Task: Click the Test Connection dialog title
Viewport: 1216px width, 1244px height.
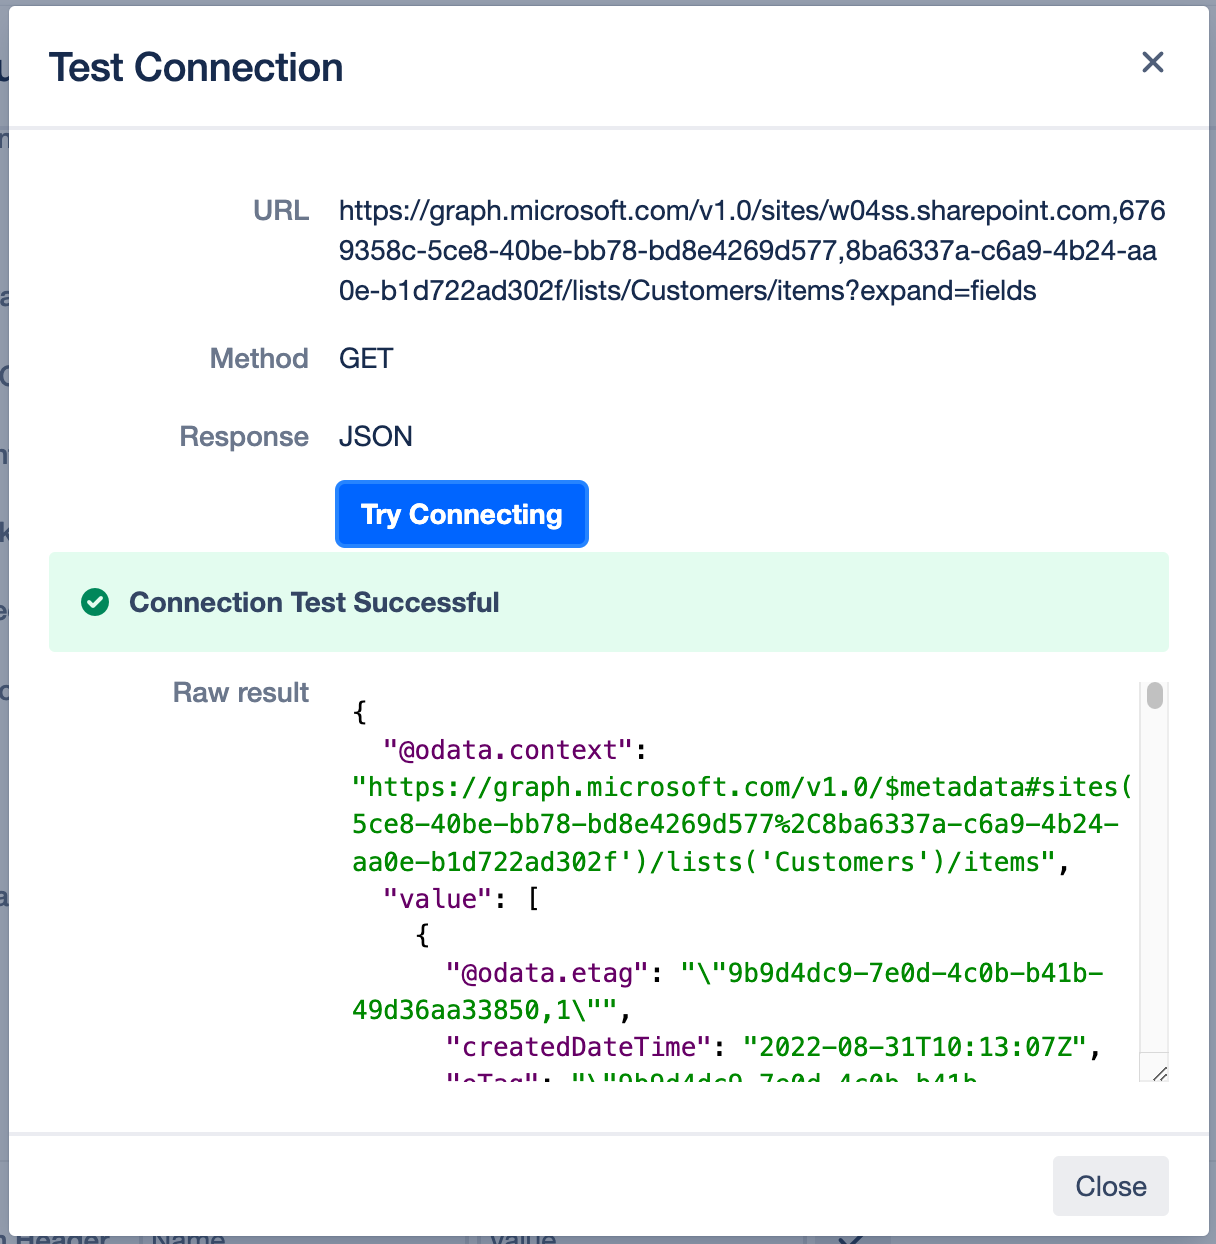Action: 196,68
